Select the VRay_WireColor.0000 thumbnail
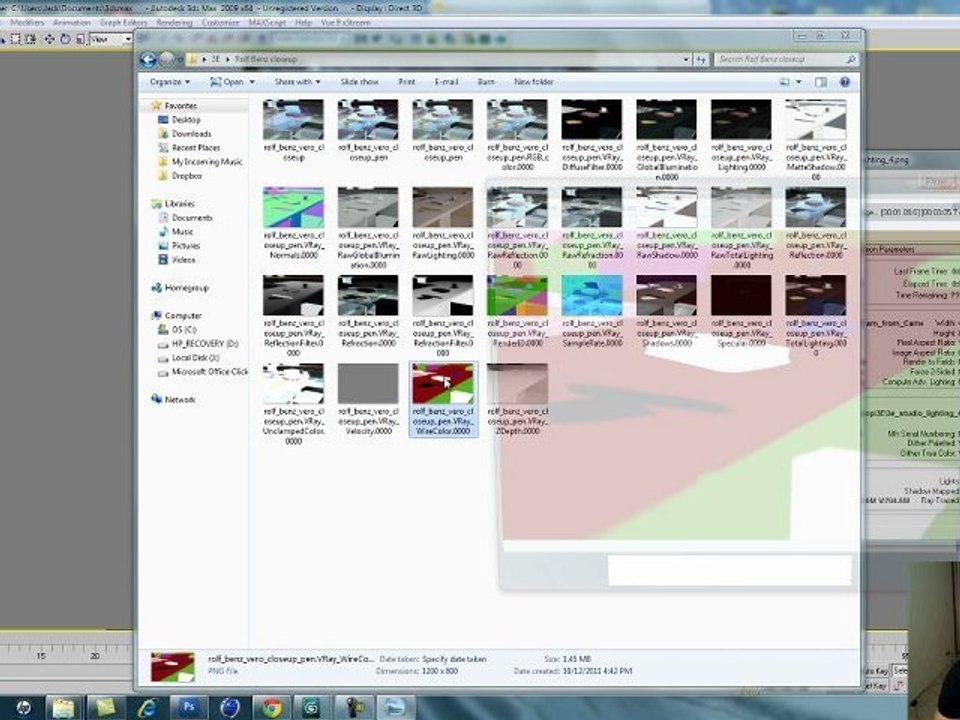 point(443,383)
